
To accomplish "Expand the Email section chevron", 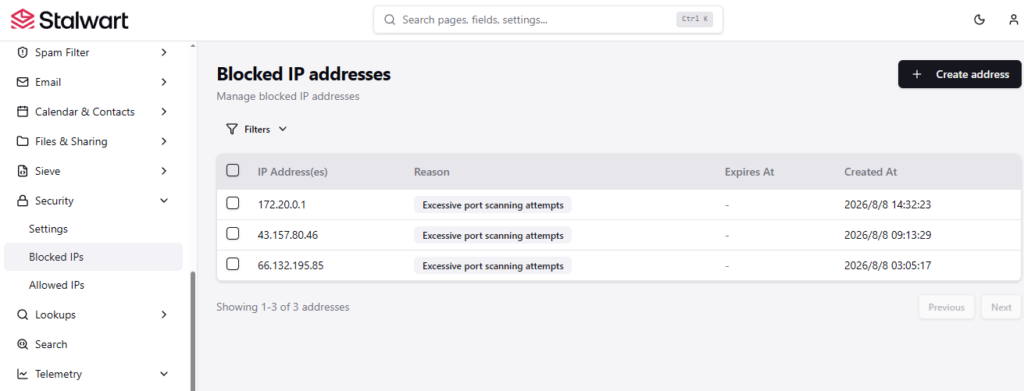I will tap(164, 82).
